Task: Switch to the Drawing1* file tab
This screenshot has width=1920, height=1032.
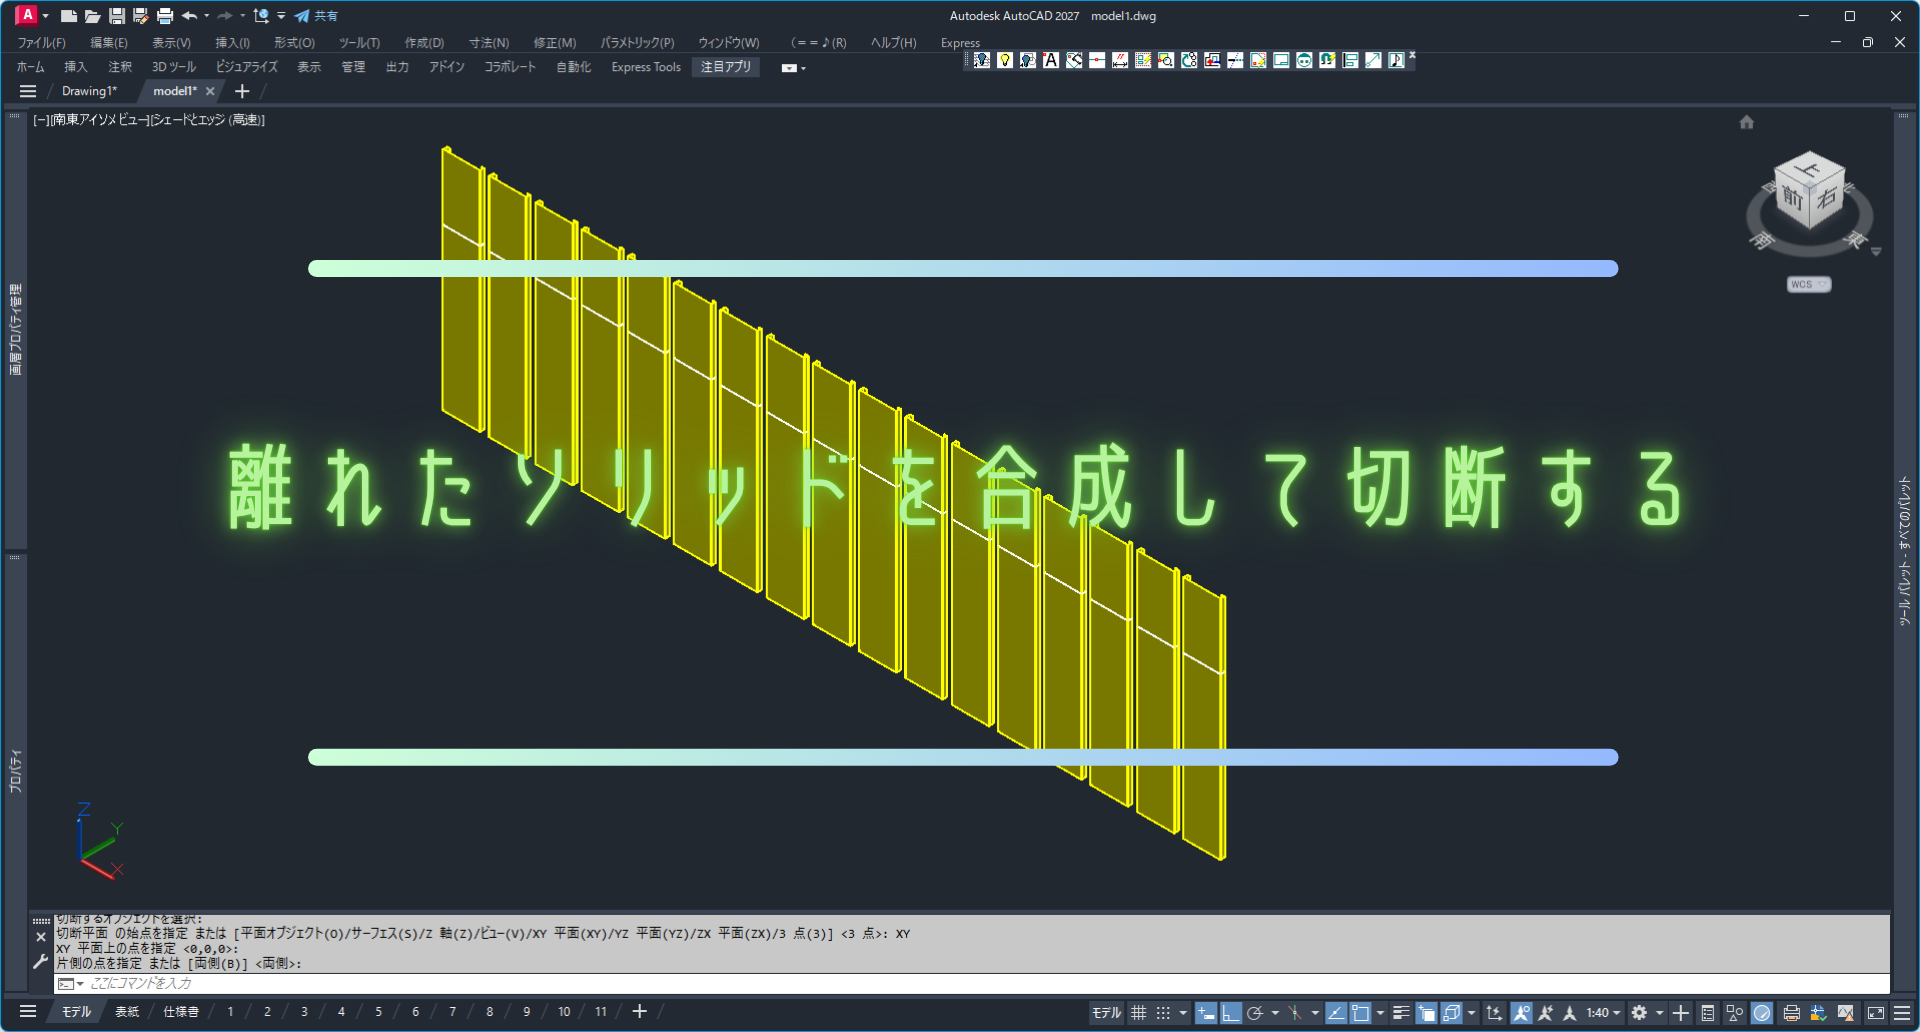Action: (89, 91)
